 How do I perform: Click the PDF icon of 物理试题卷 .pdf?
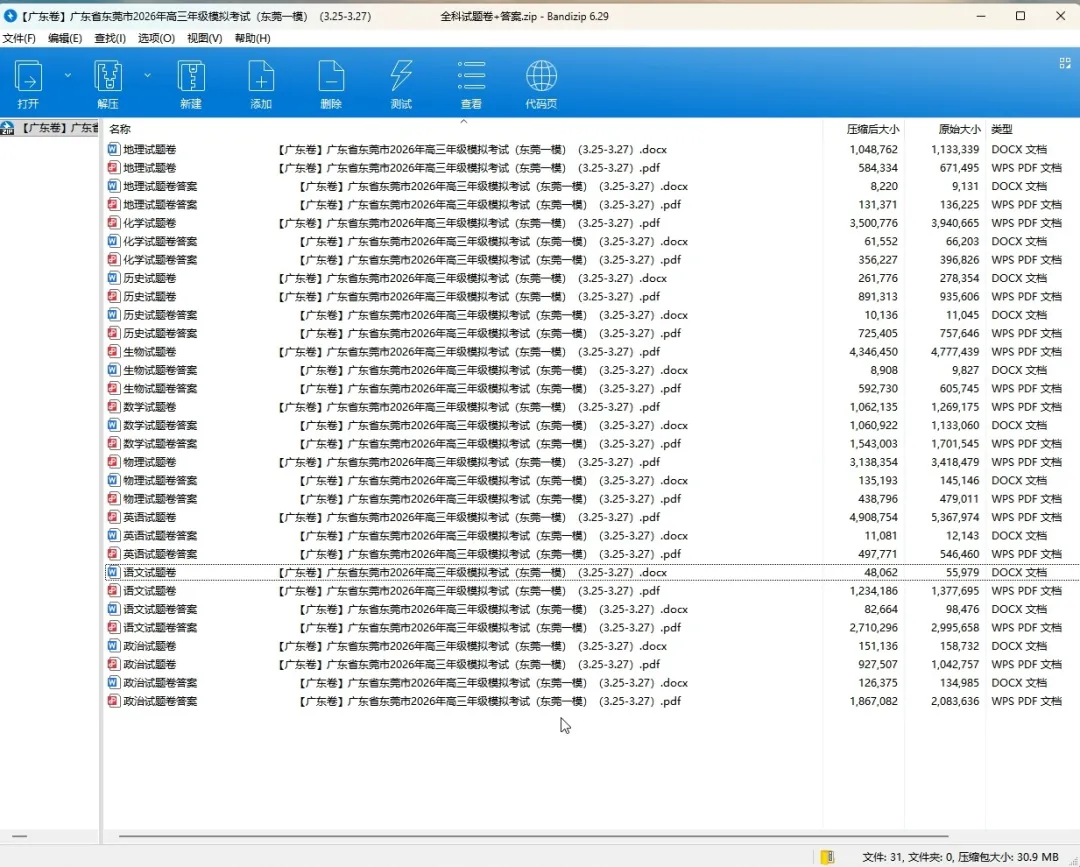click(114, 461)
